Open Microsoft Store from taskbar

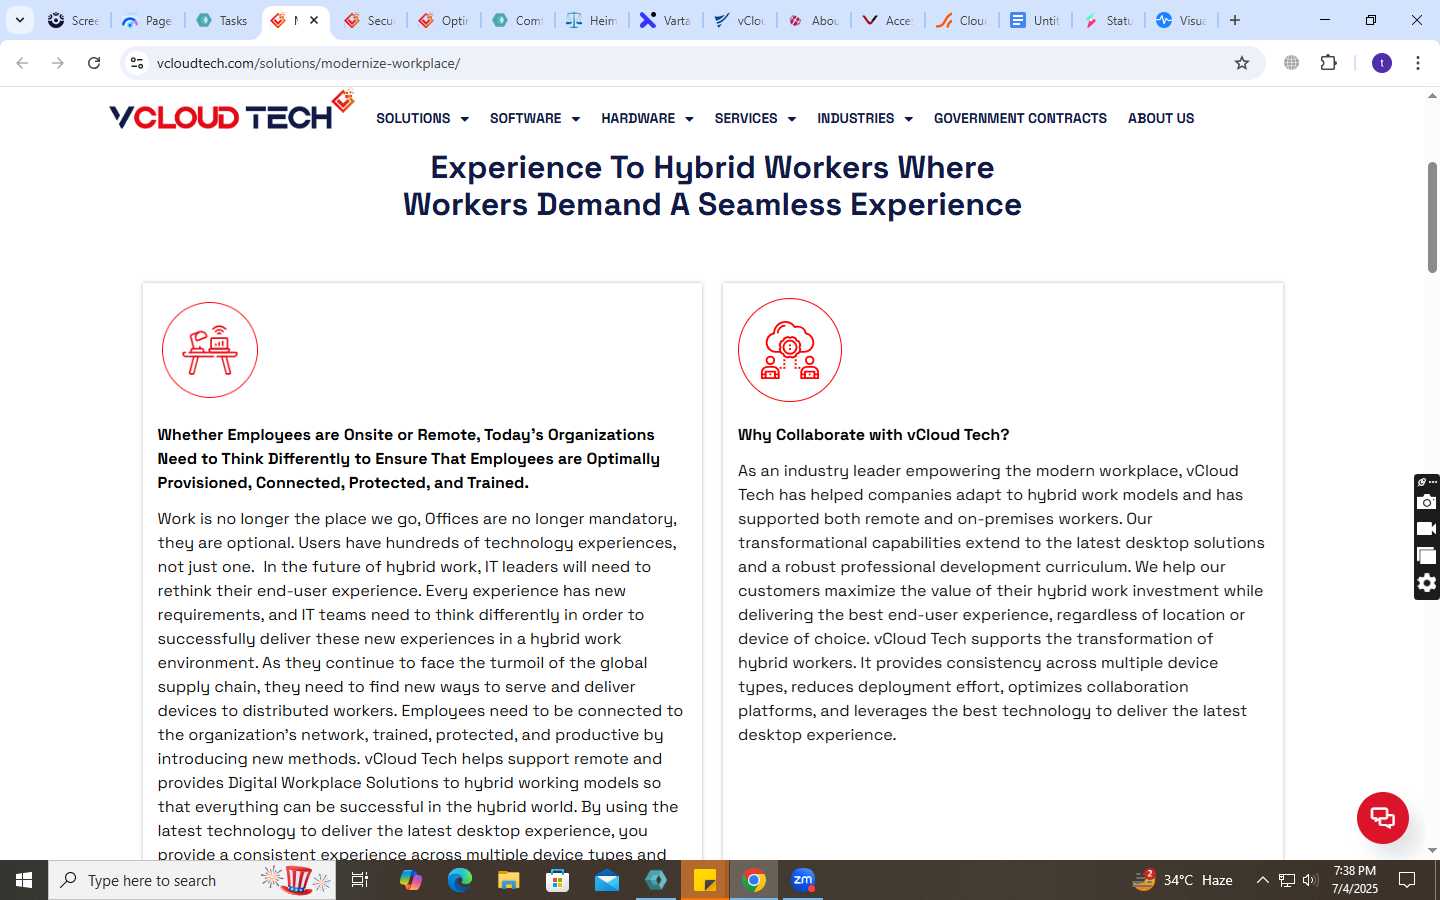[x=557, y=880]
